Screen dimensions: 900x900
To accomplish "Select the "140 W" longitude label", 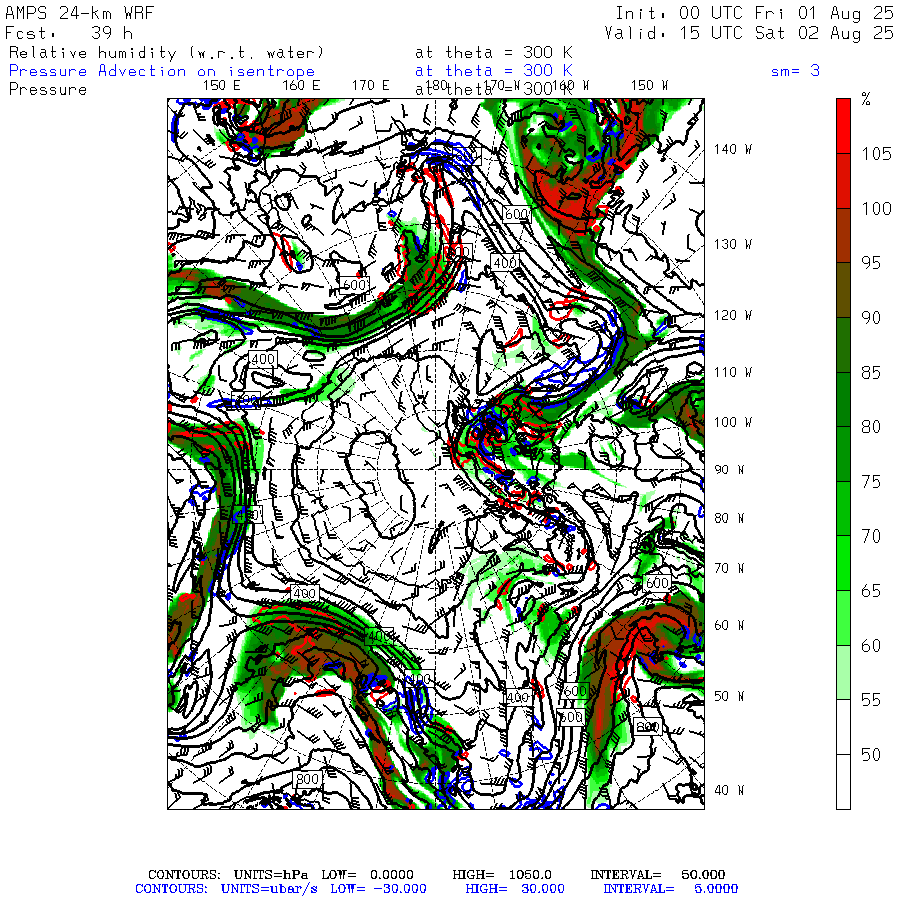I will (x=733, y=149).
